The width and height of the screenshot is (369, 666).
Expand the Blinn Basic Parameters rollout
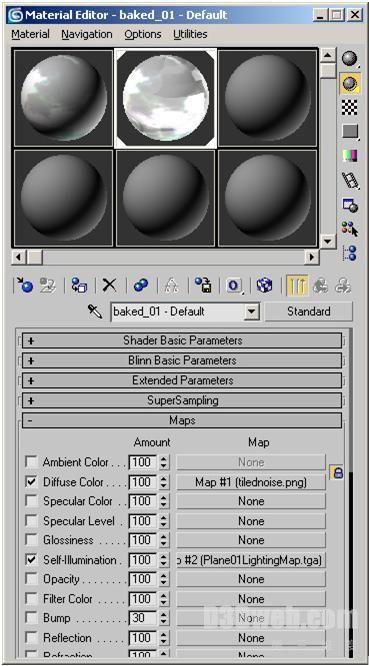click(x=182, y=360)
